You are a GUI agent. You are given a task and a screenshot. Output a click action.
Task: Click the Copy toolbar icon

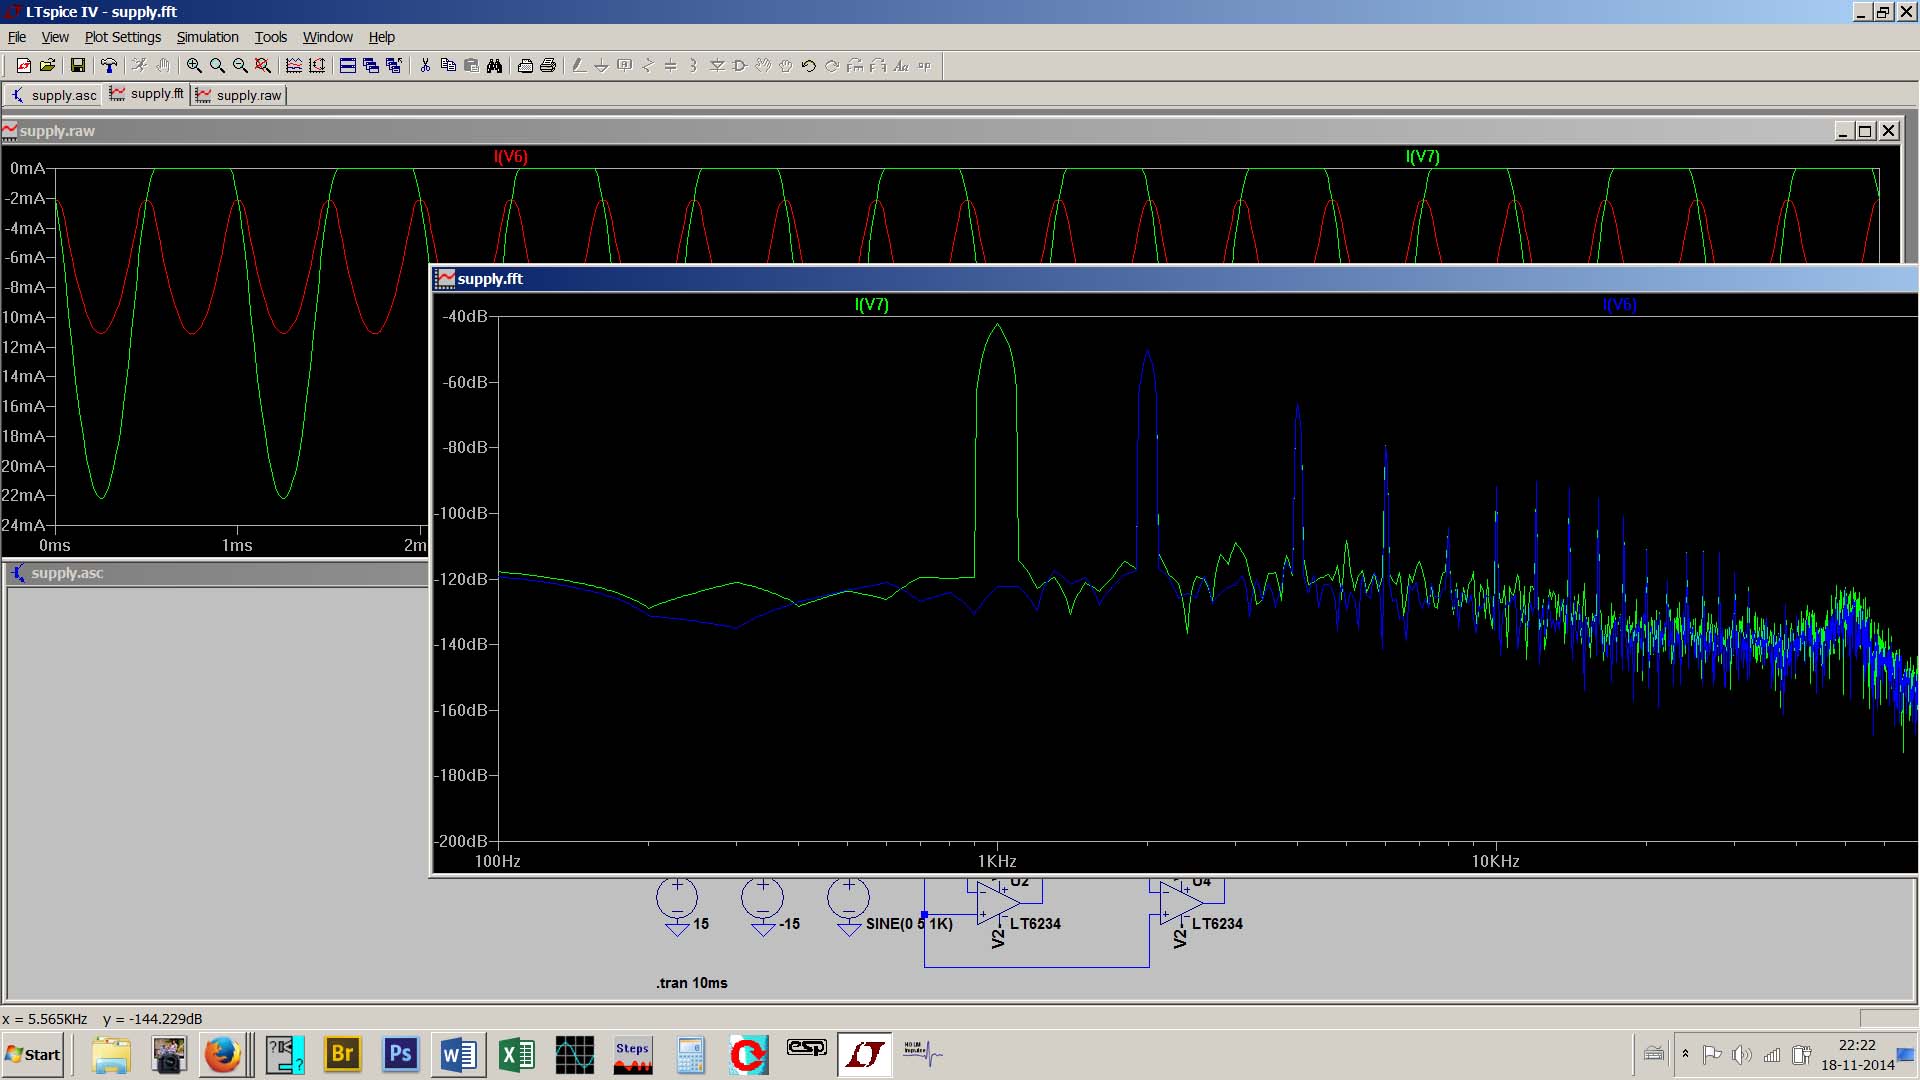pos(448,66)
